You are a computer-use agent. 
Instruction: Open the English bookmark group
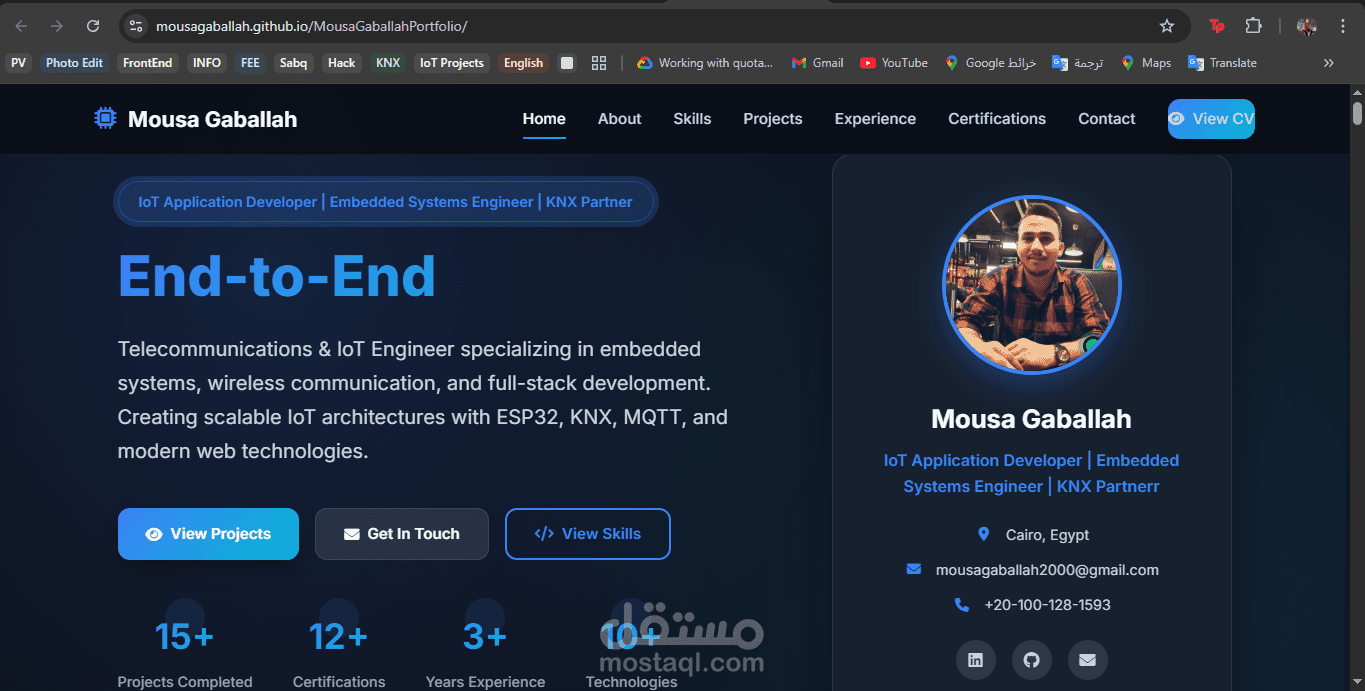pos(523,63)
